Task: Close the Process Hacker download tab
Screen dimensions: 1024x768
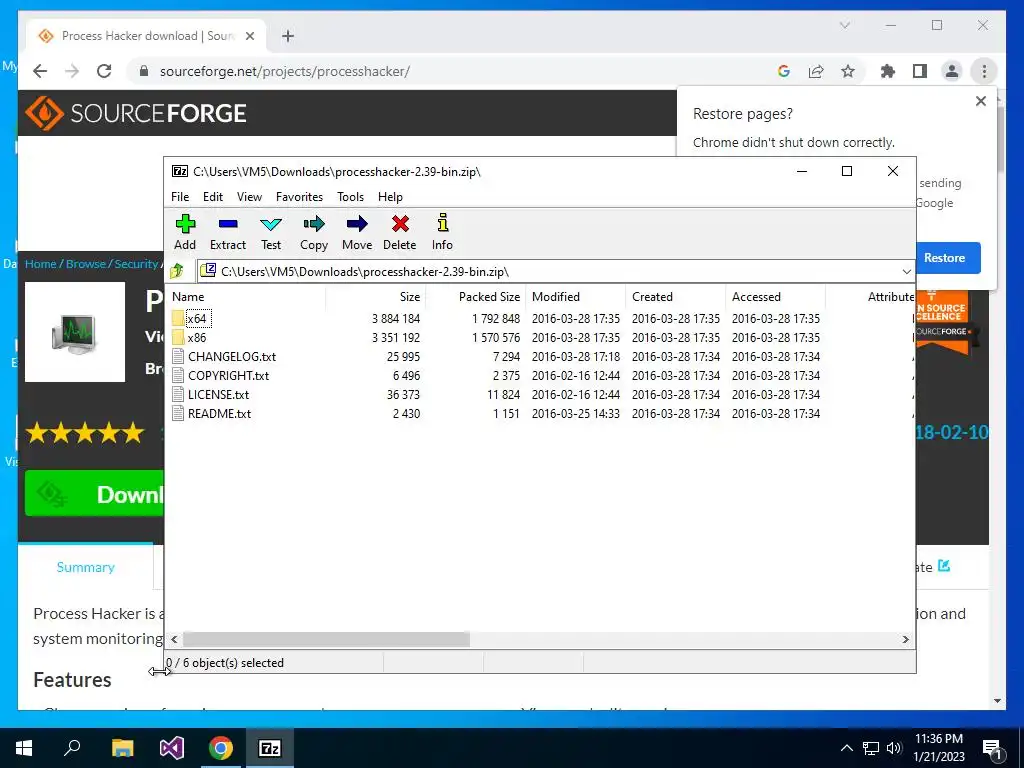Action: pos(250,36)
